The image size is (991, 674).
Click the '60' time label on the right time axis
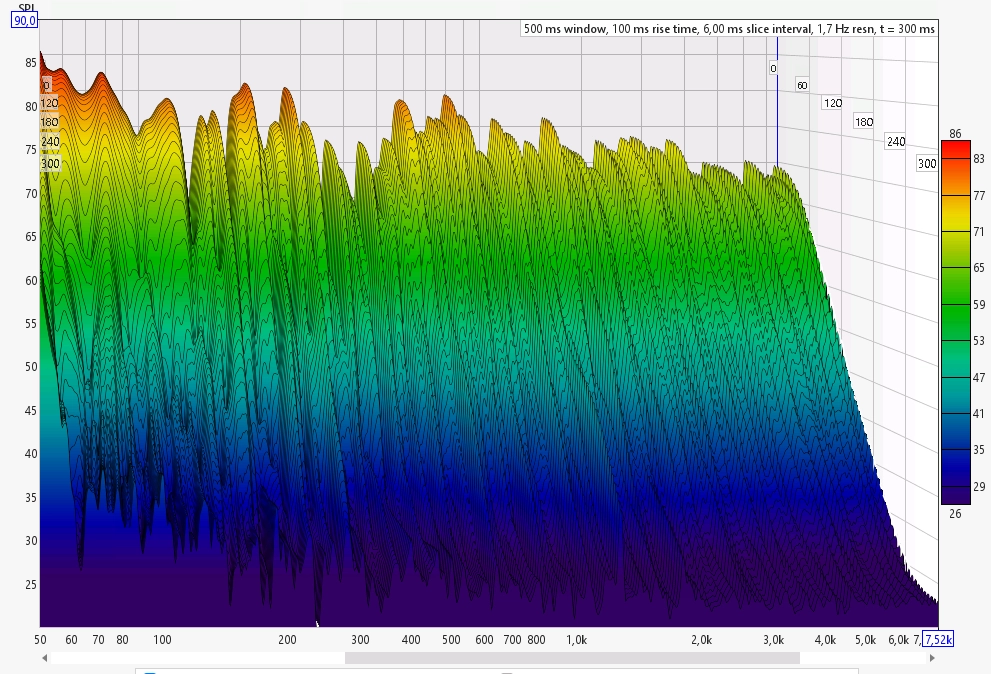tap(801, 85)
